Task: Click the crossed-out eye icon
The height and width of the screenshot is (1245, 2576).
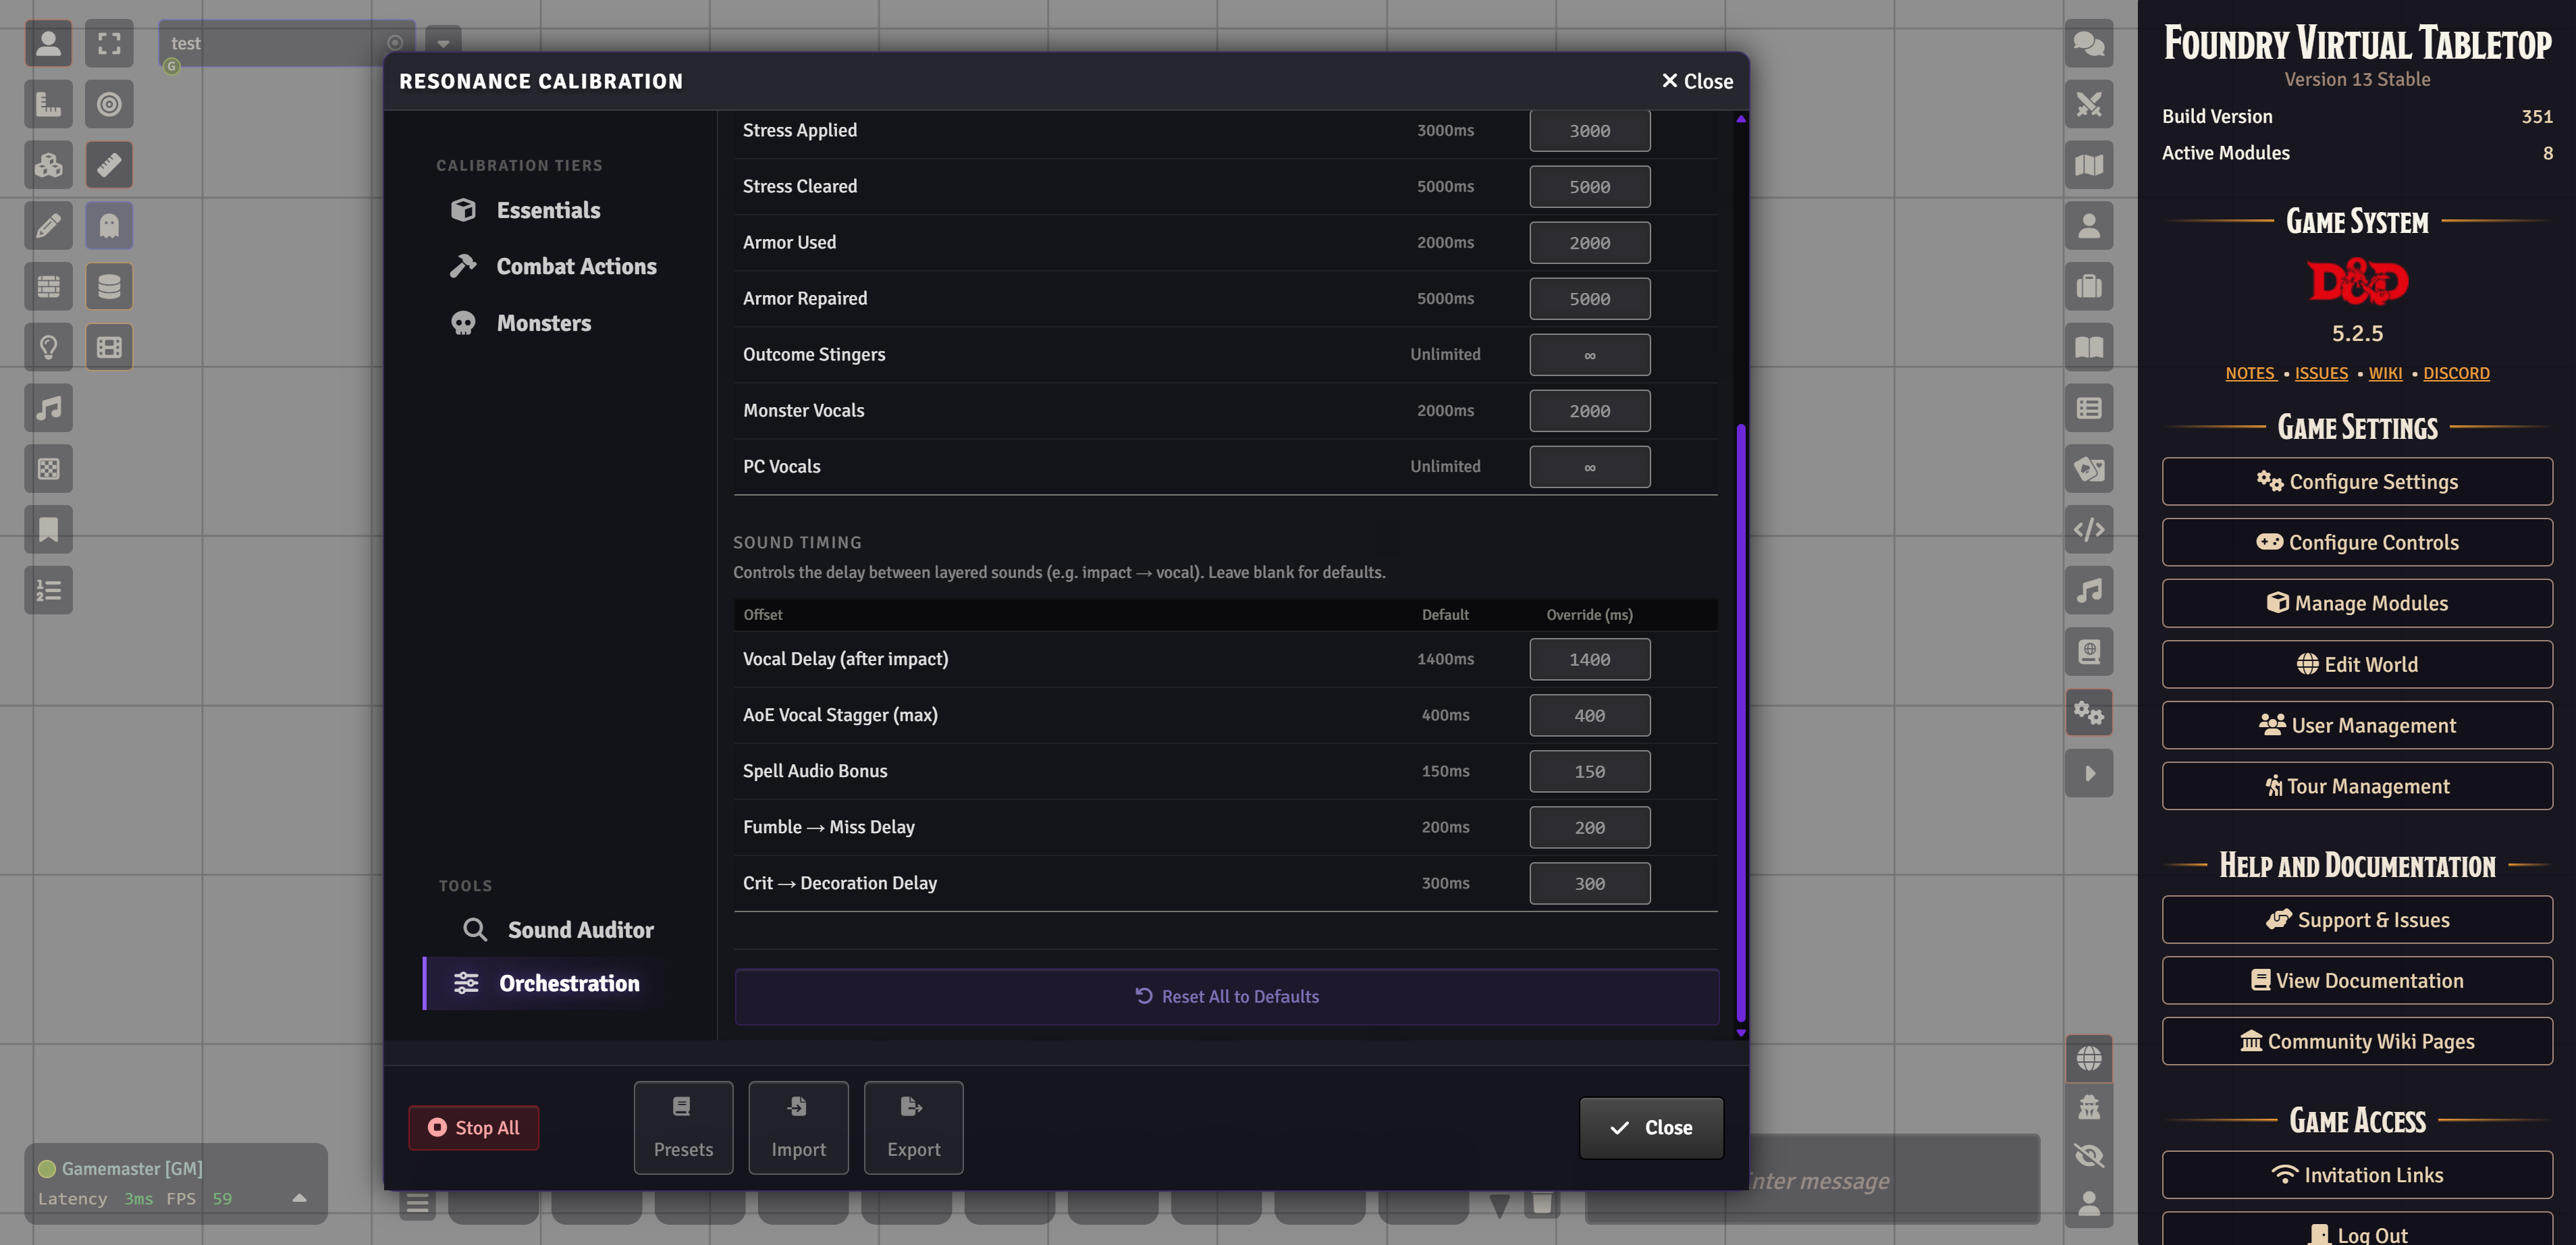Action: 2089,1155
